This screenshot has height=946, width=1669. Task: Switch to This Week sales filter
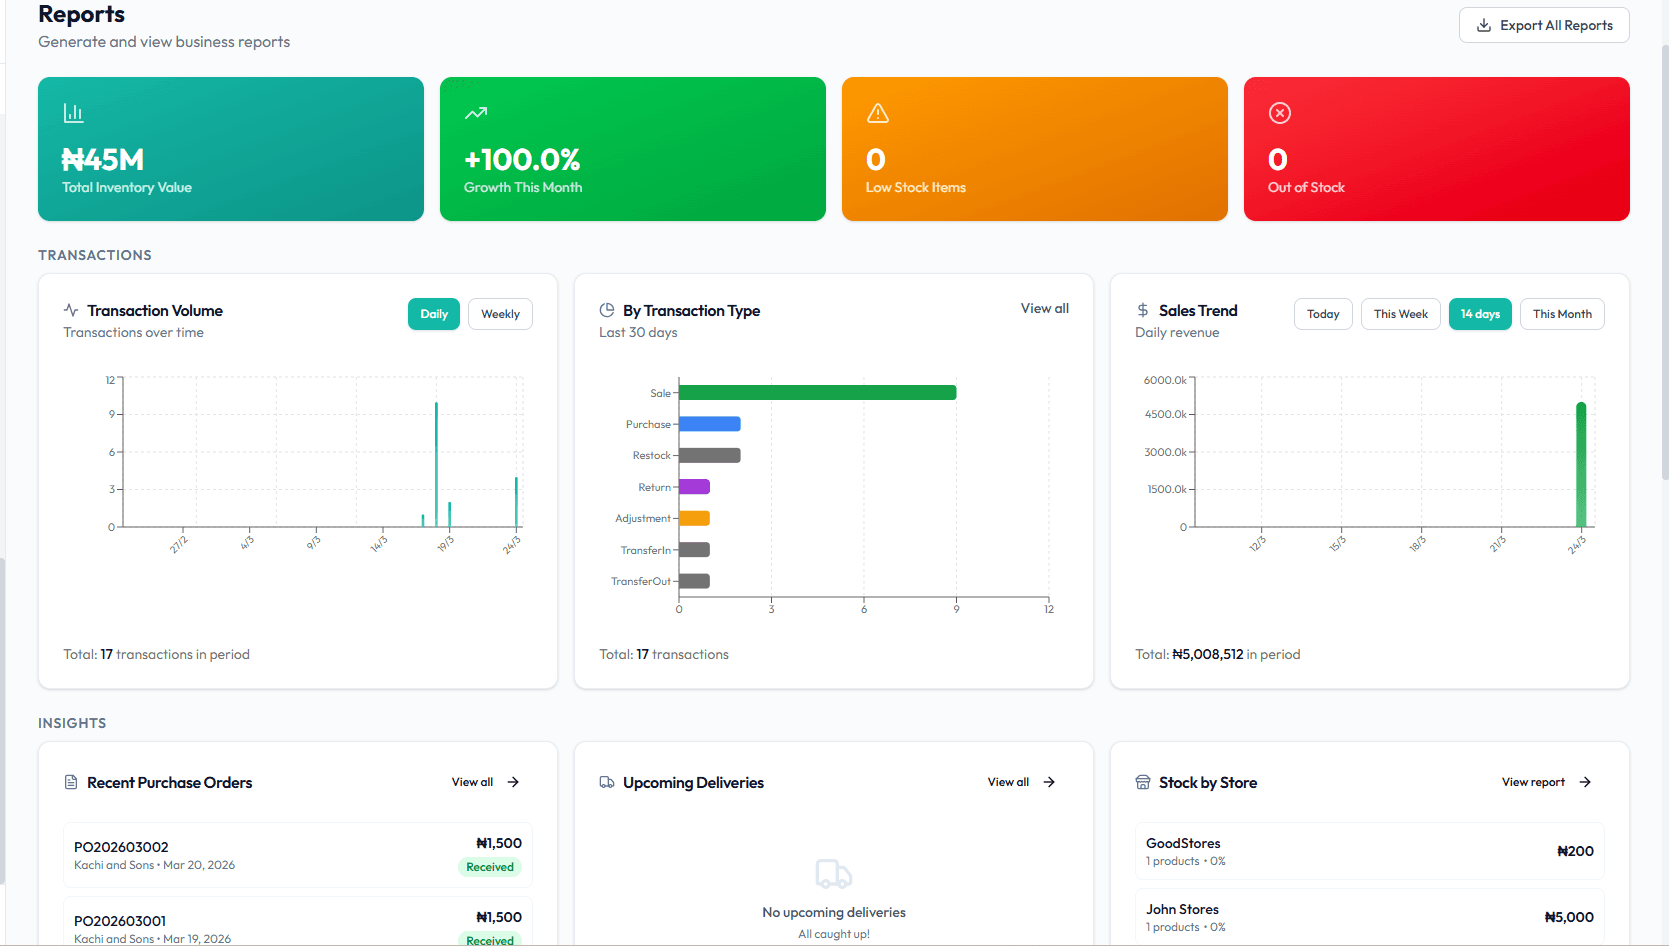pyautogui.click(x=1400, y=313)
